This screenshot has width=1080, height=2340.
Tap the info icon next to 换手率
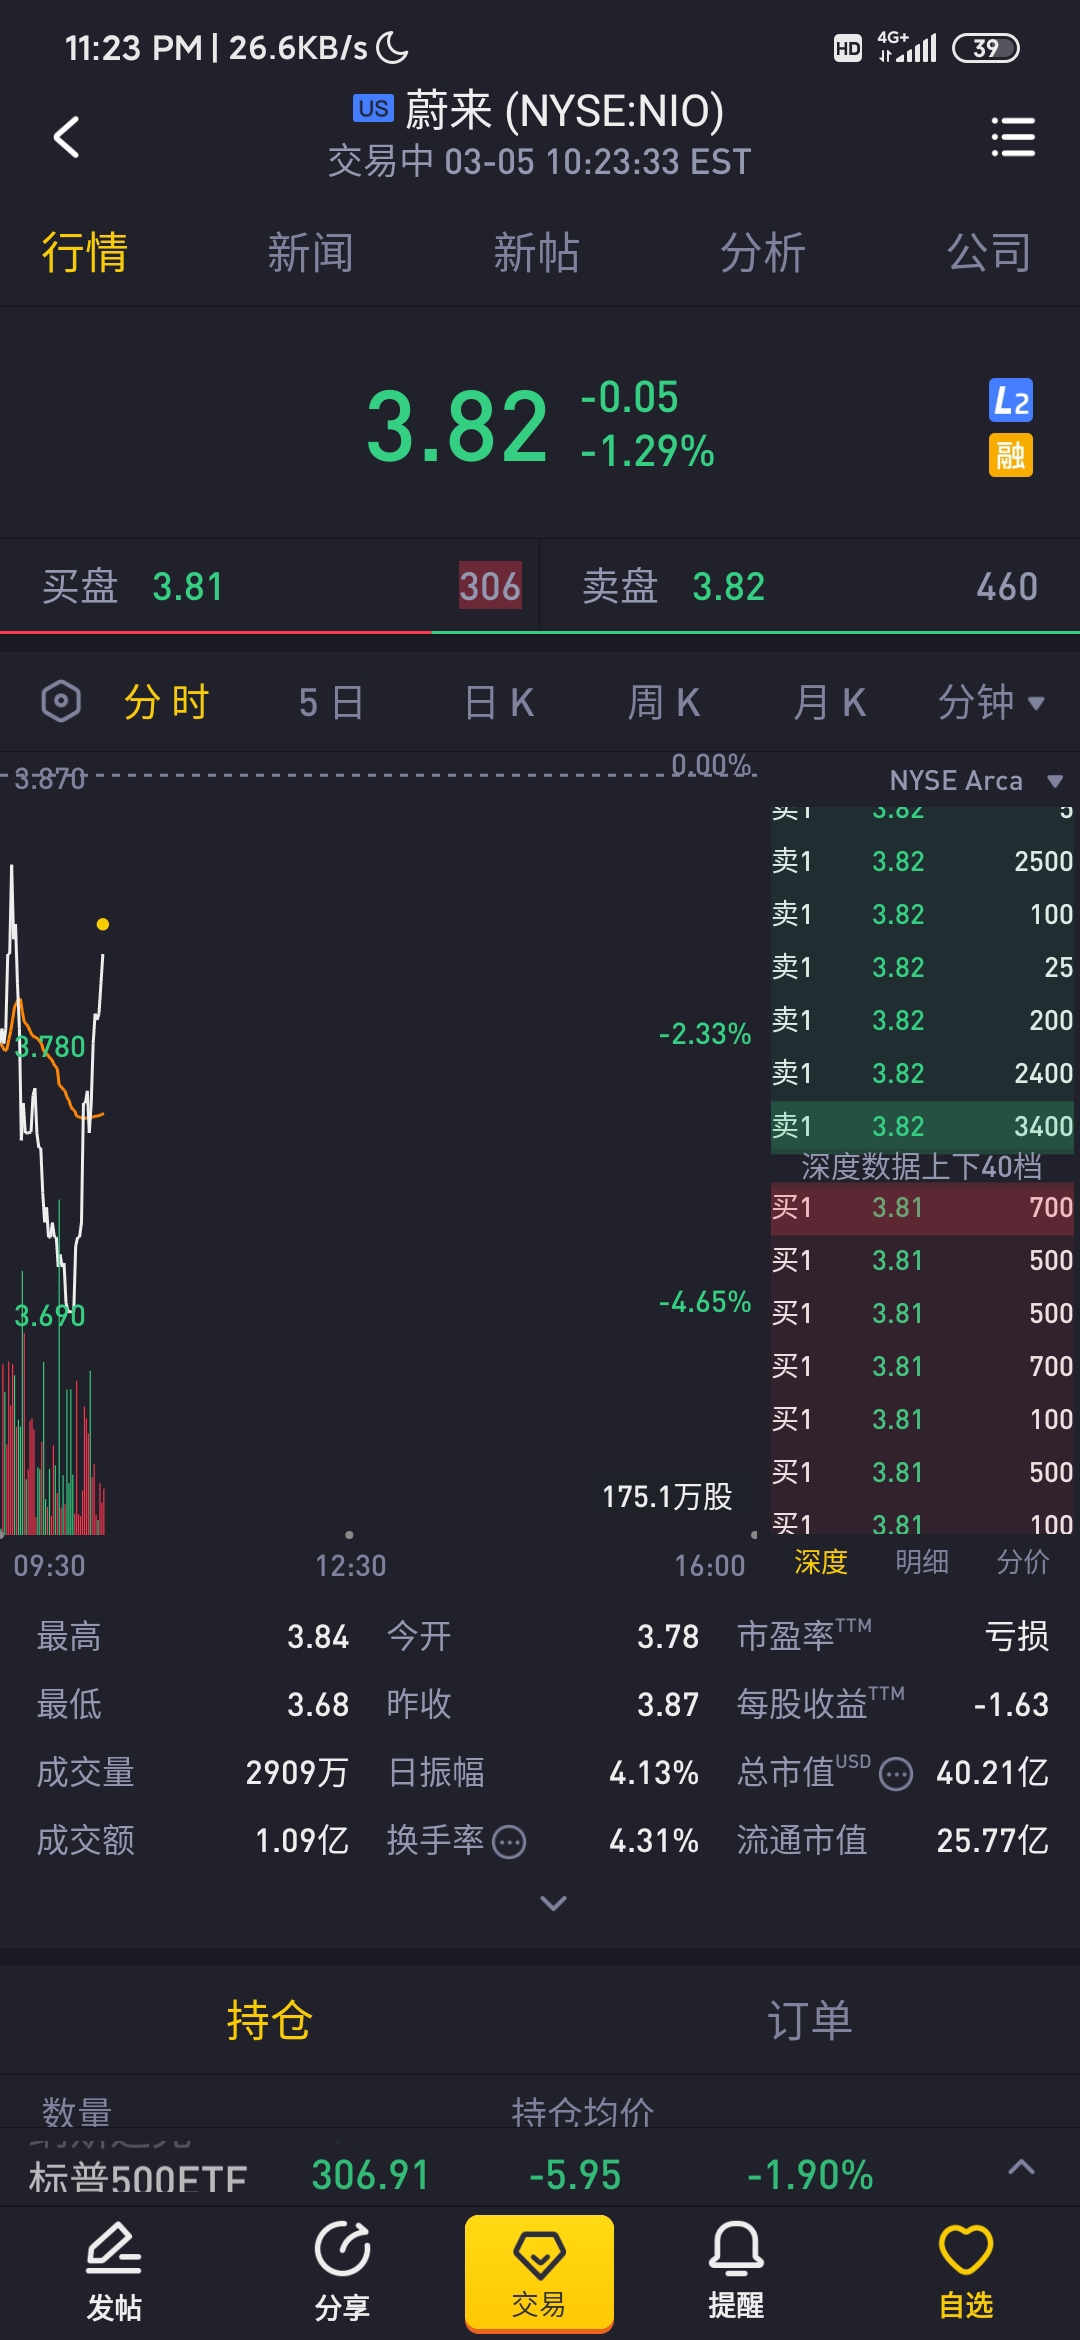pos(510,1841)
